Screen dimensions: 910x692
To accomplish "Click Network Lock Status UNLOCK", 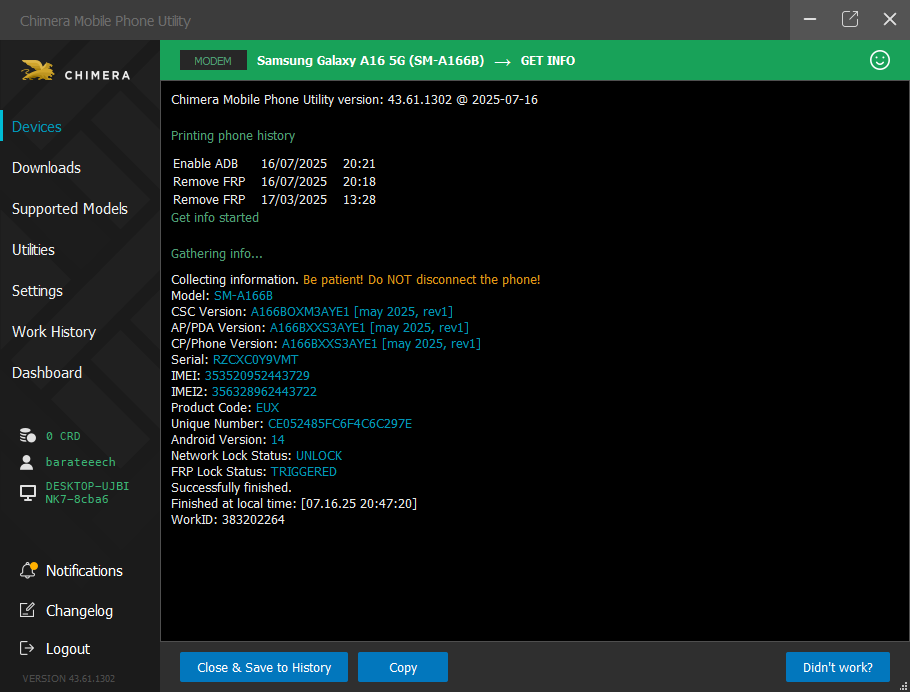I will pyautogui.click(x=319, y=456).
